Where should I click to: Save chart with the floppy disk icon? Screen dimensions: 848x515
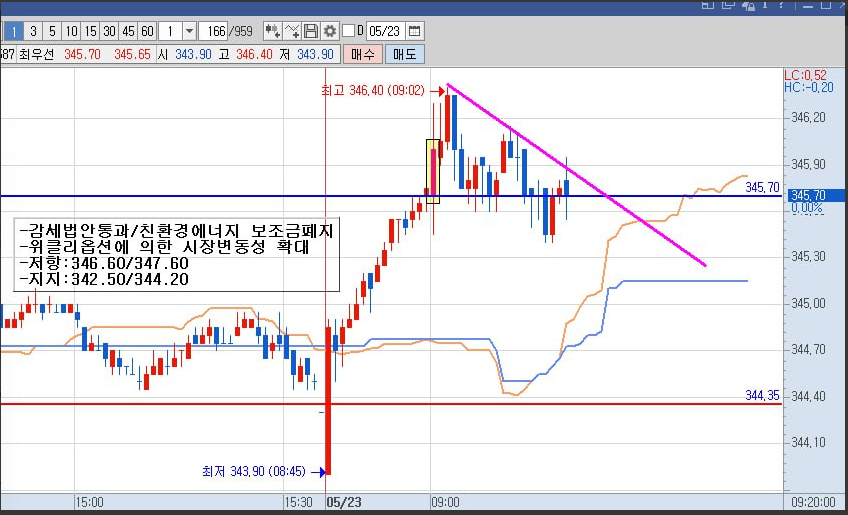(311, 31)
